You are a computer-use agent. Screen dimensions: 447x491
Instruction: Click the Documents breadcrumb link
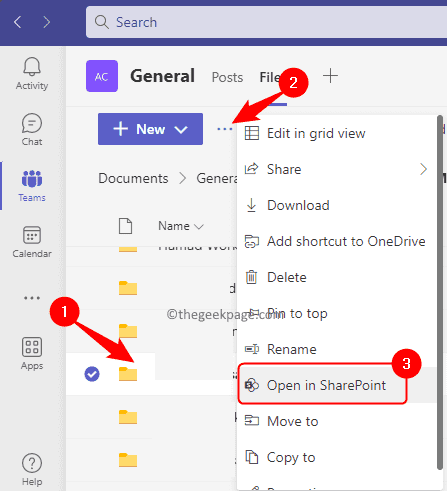click(133, 178)
